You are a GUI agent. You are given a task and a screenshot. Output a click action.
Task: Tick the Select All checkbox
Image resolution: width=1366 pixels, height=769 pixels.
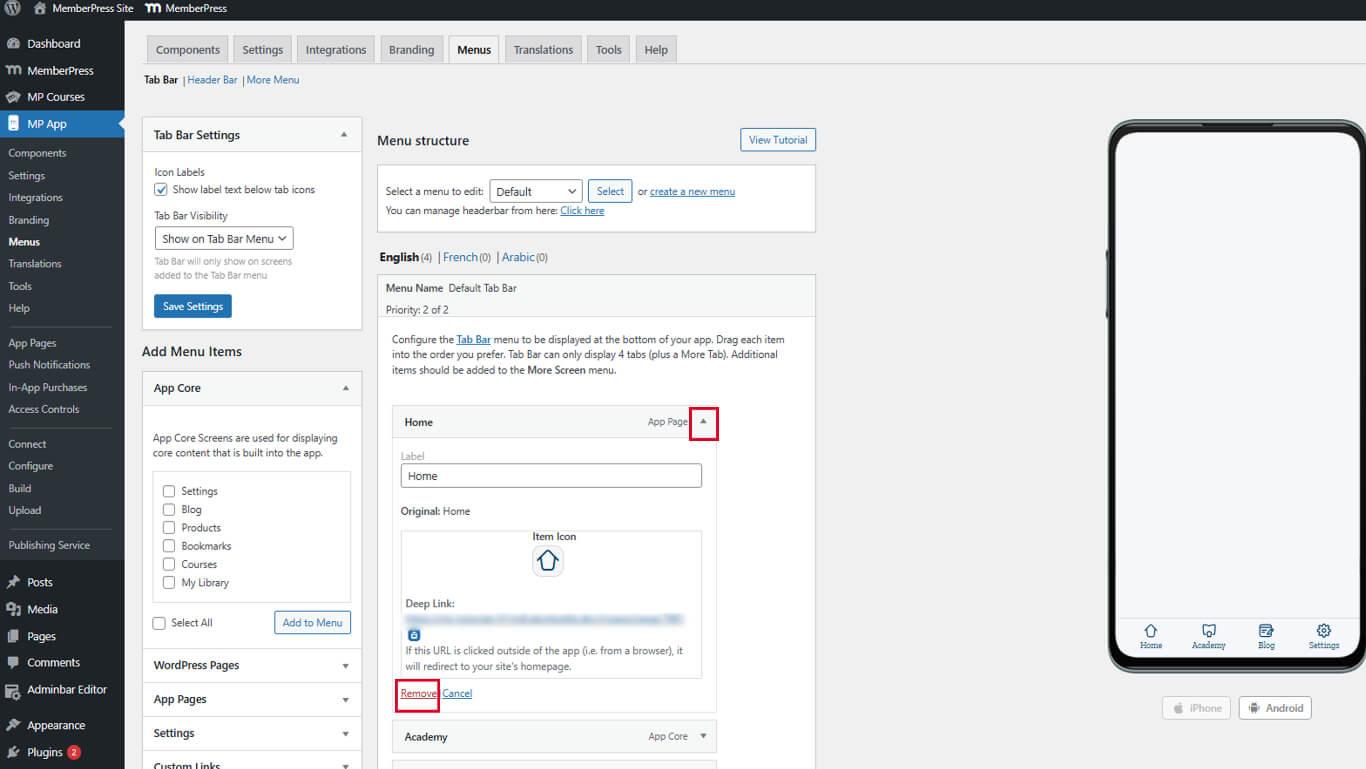coord(159,623)
